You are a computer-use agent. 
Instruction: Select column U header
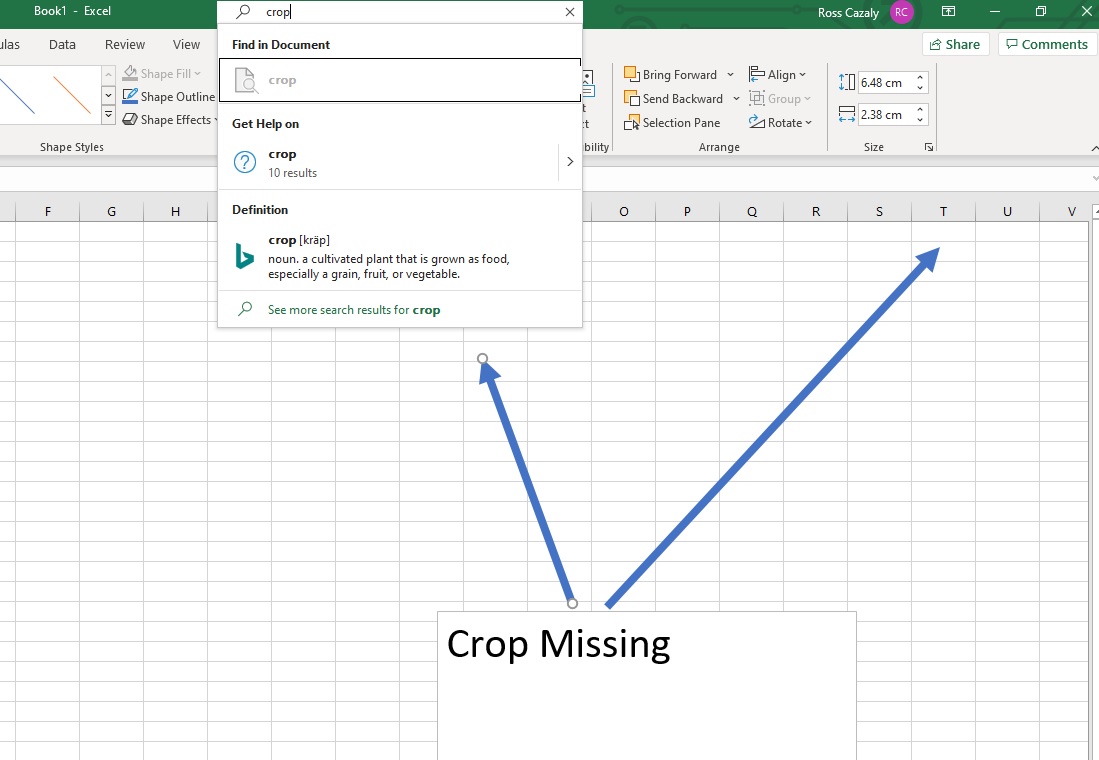1007,211
